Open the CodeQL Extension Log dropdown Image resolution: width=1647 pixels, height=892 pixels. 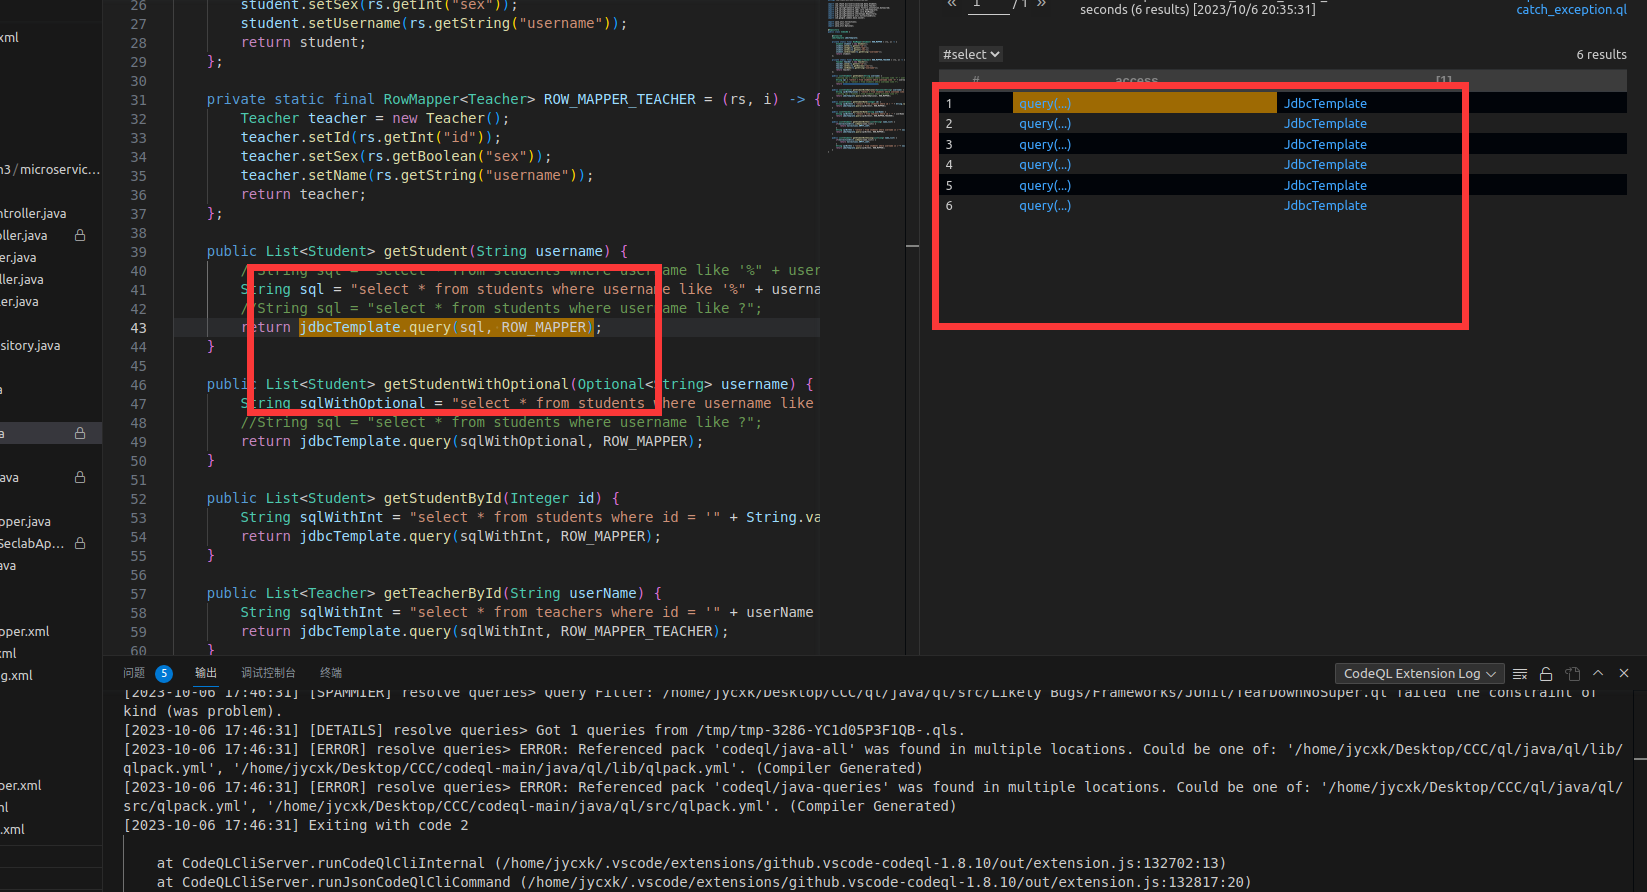[1419, 674]
